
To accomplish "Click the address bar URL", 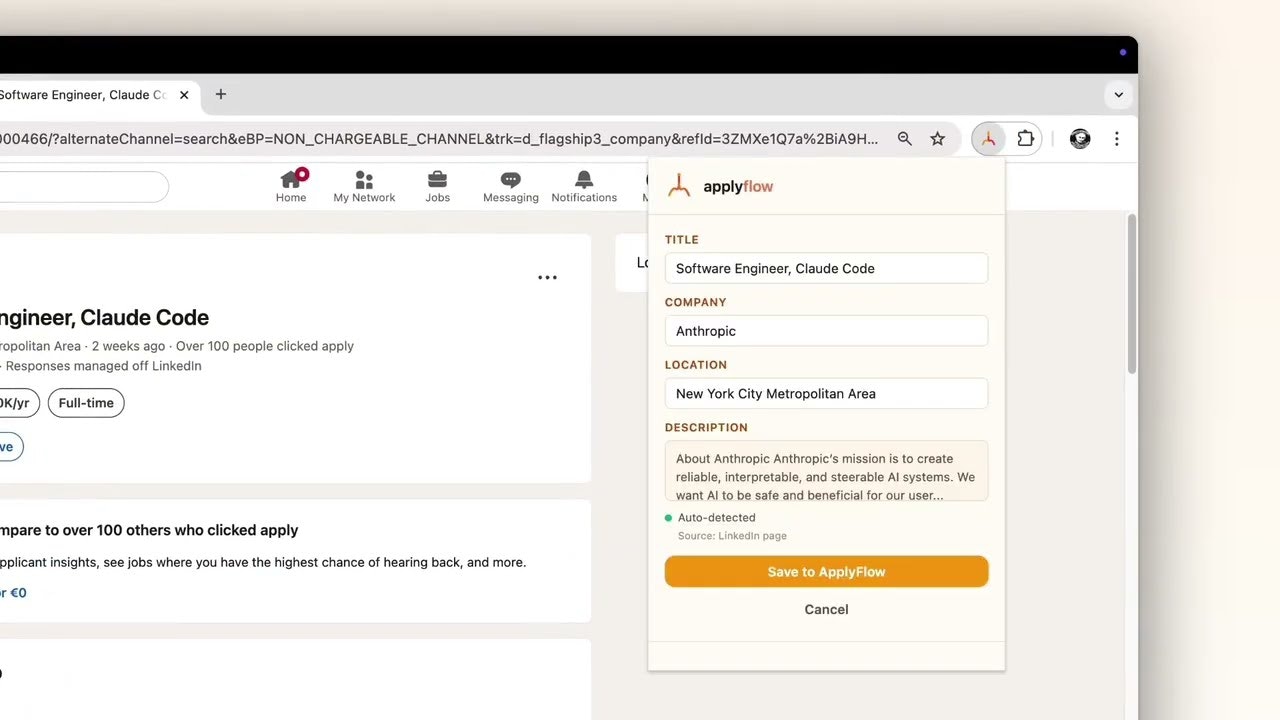I will point(440,139).
